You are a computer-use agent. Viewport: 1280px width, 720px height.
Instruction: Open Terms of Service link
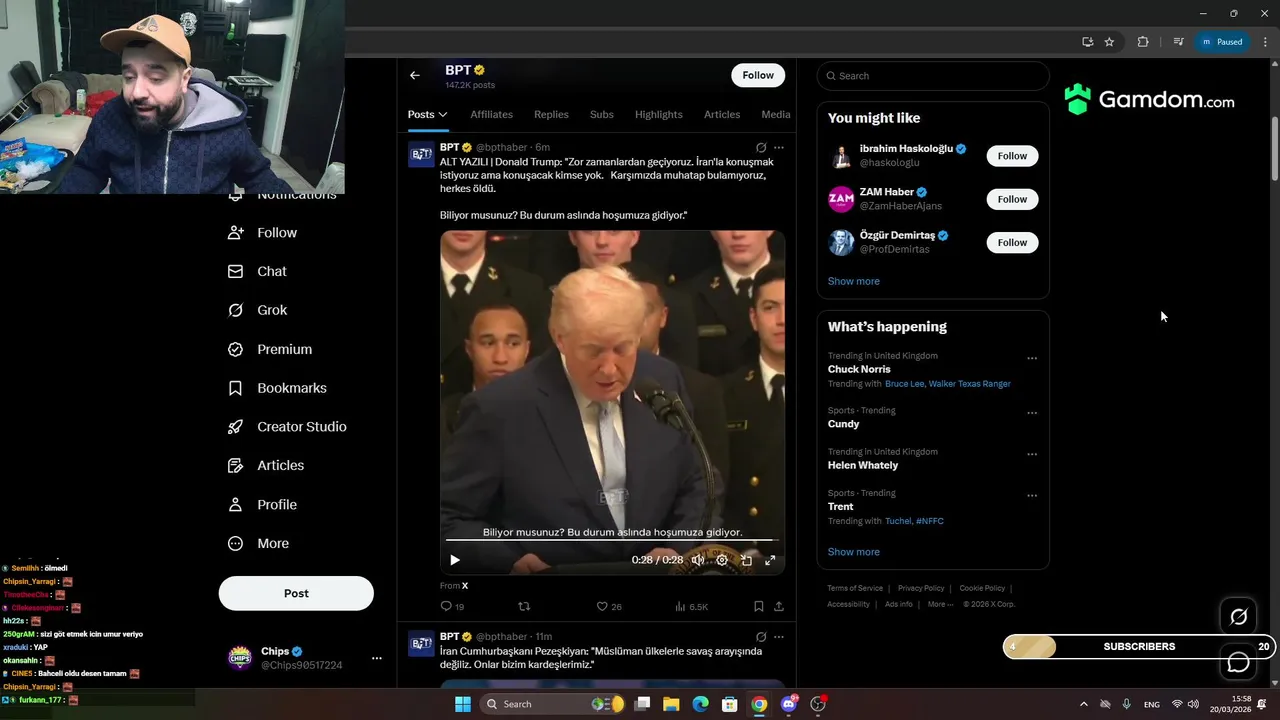[x=855, y=588]
